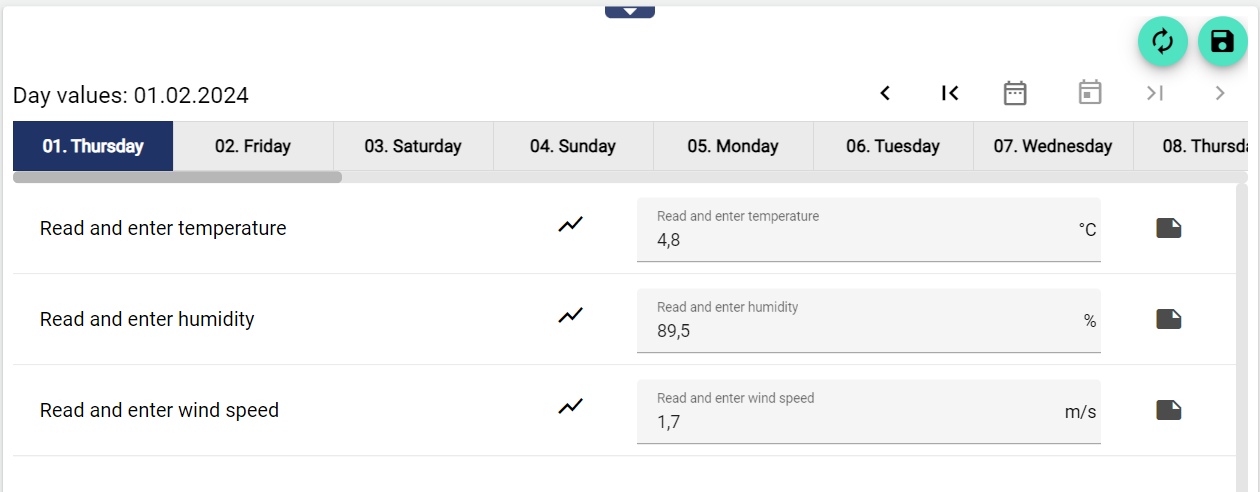This screenshot has width=1260, height=492.
Task: Open wind speed trend chart icon
Action: tap(570, 407)
